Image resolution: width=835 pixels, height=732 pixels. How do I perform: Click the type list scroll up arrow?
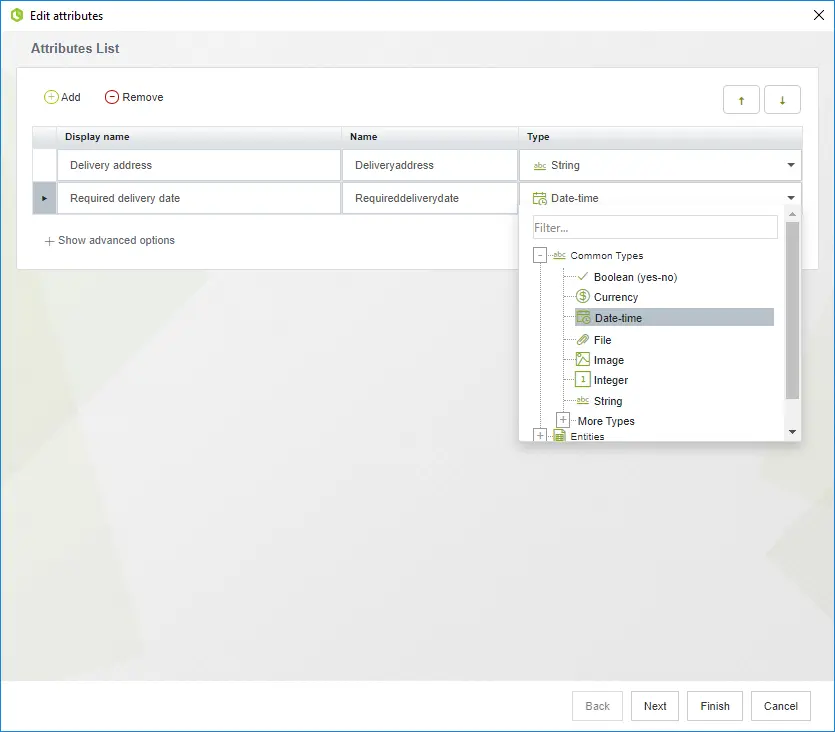coord(792,214)
